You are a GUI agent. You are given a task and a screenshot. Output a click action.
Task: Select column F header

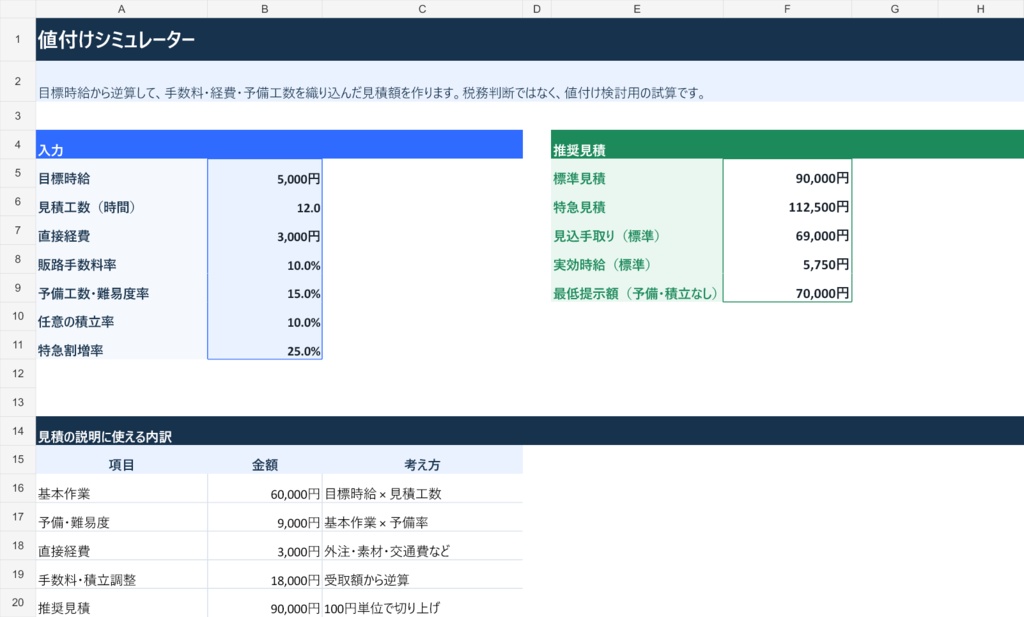pos(787,8)
